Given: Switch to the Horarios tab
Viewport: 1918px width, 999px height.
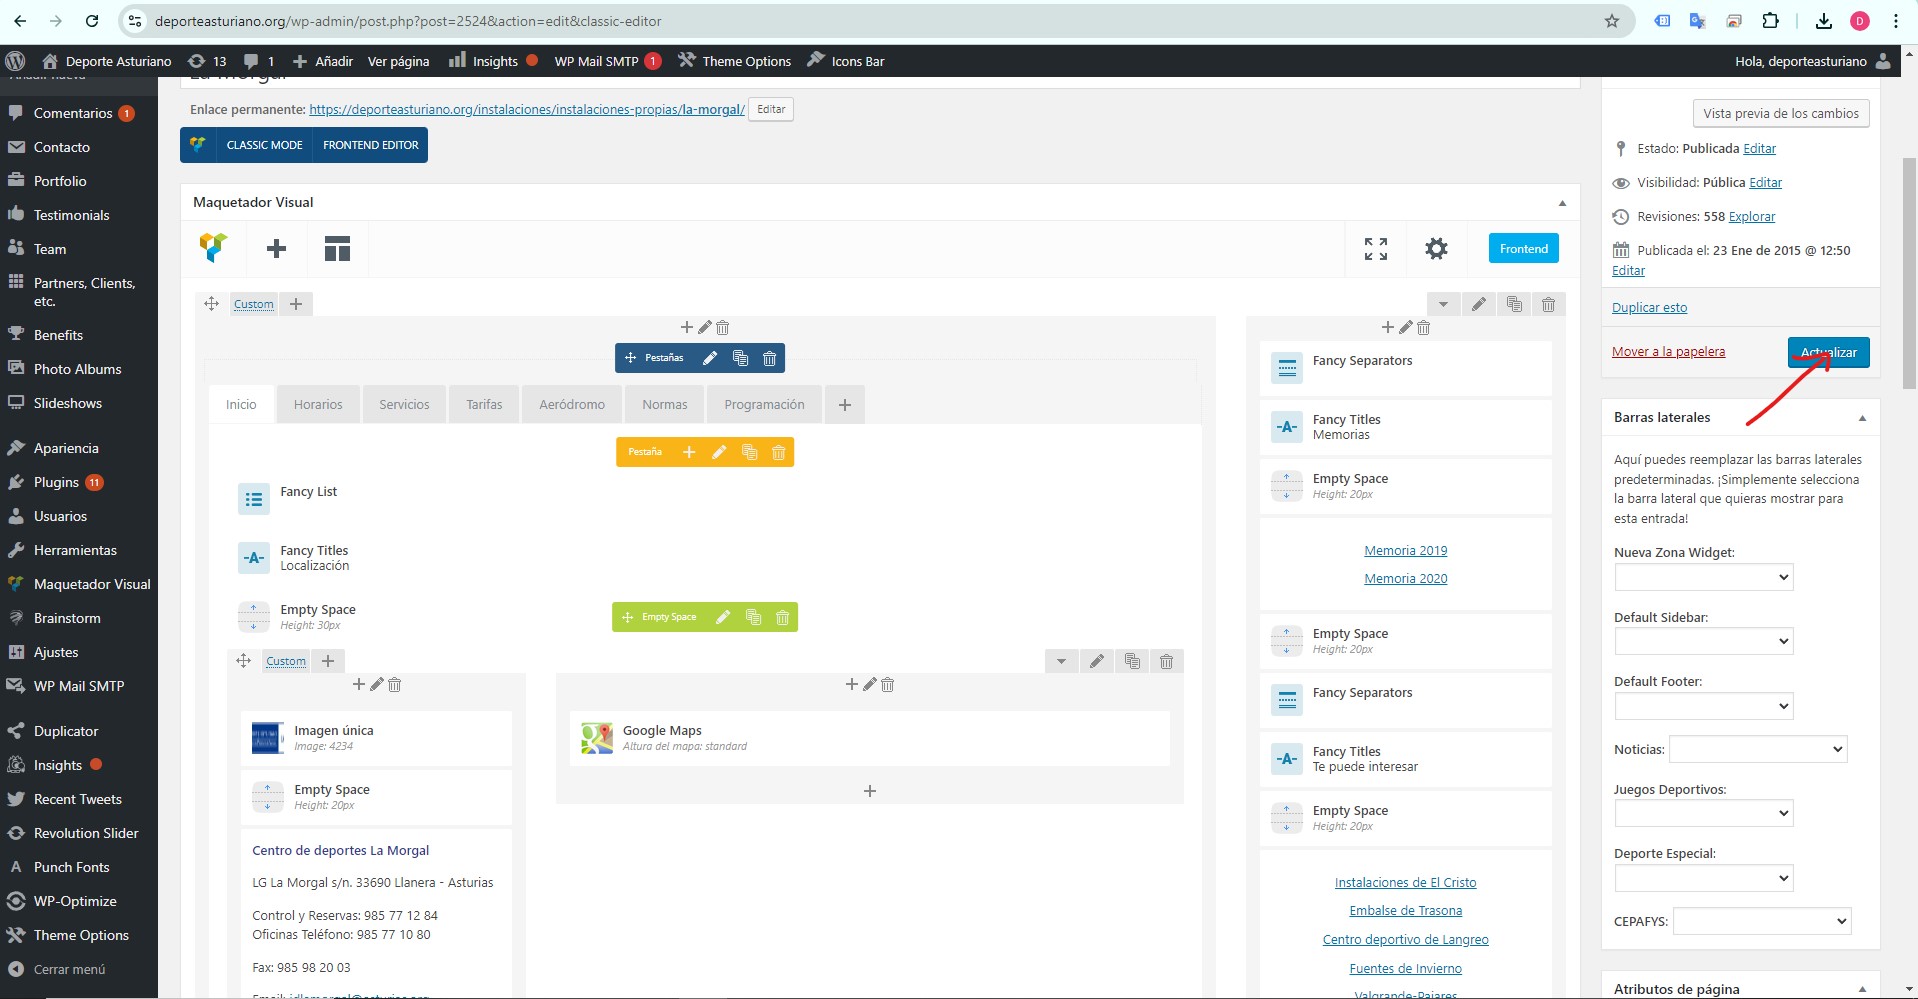Looking at the screenshot, I should 318,405.
